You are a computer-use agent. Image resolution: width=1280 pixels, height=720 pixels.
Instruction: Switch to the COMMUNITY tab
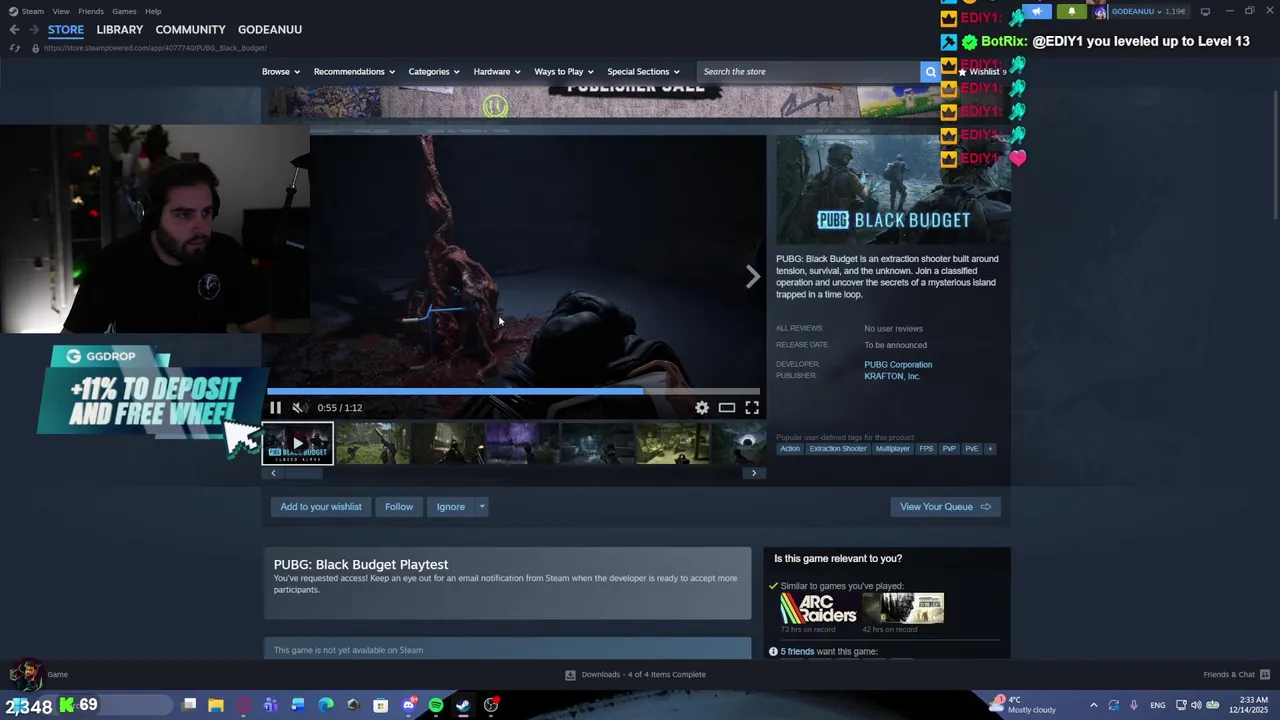190,29
